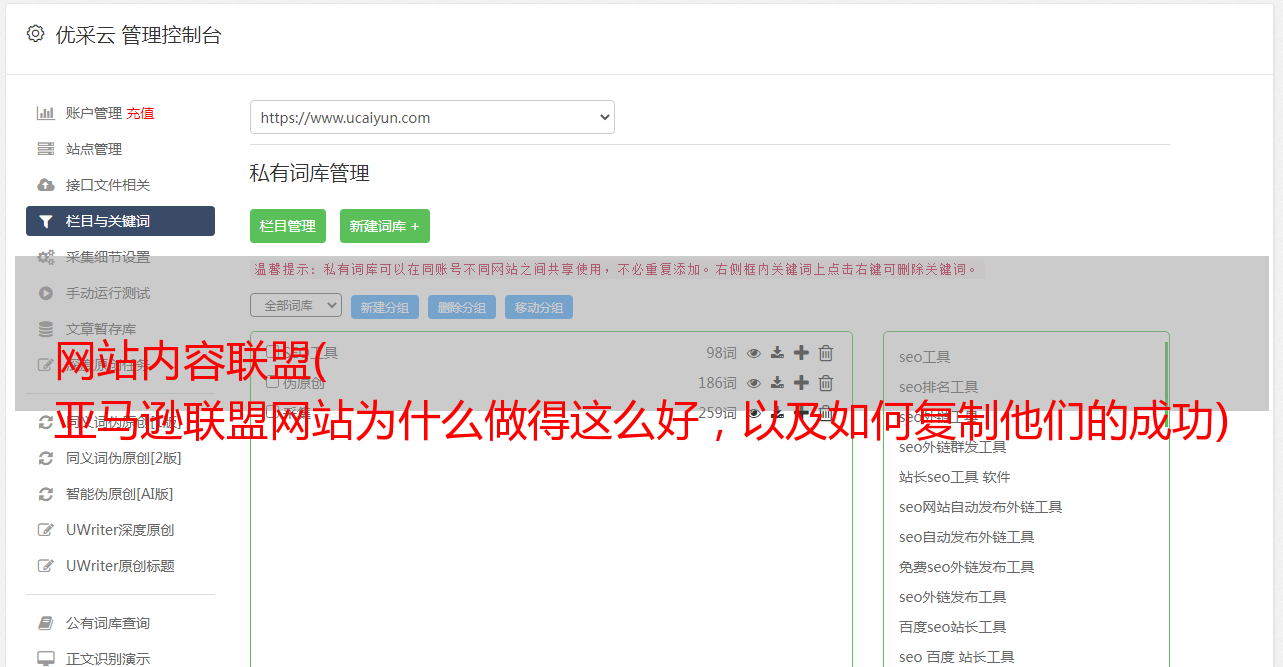Select keyword 站长seo工具 软件
The width and height of the screenshot is (1283, 667).
955,477
